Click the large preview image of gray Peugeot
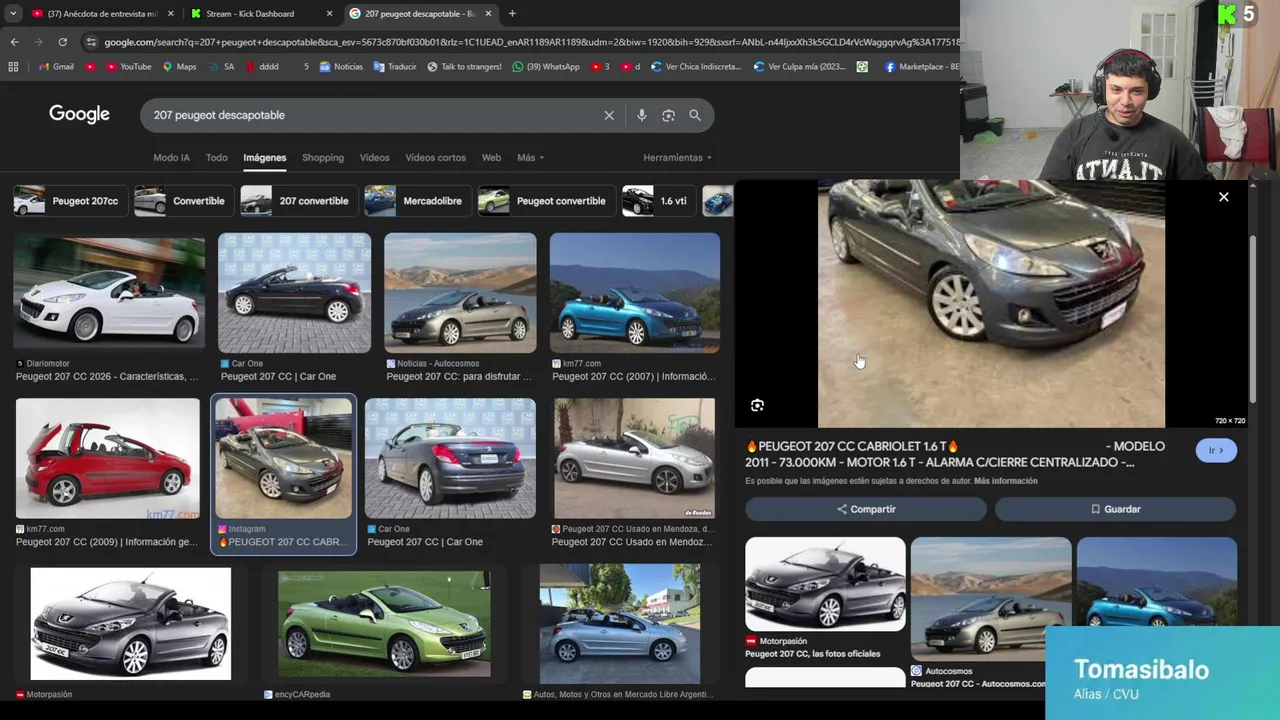 click(991, 304)
